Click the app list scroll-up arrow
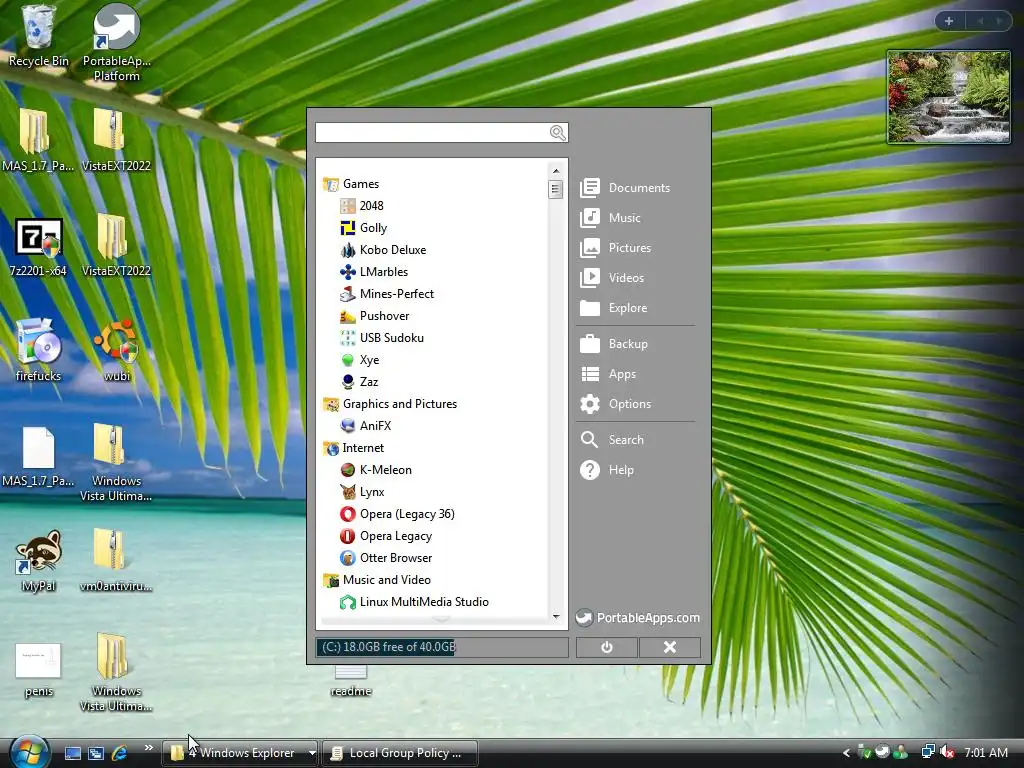Viewport: 1024px width, 768px height. [556, 170]
